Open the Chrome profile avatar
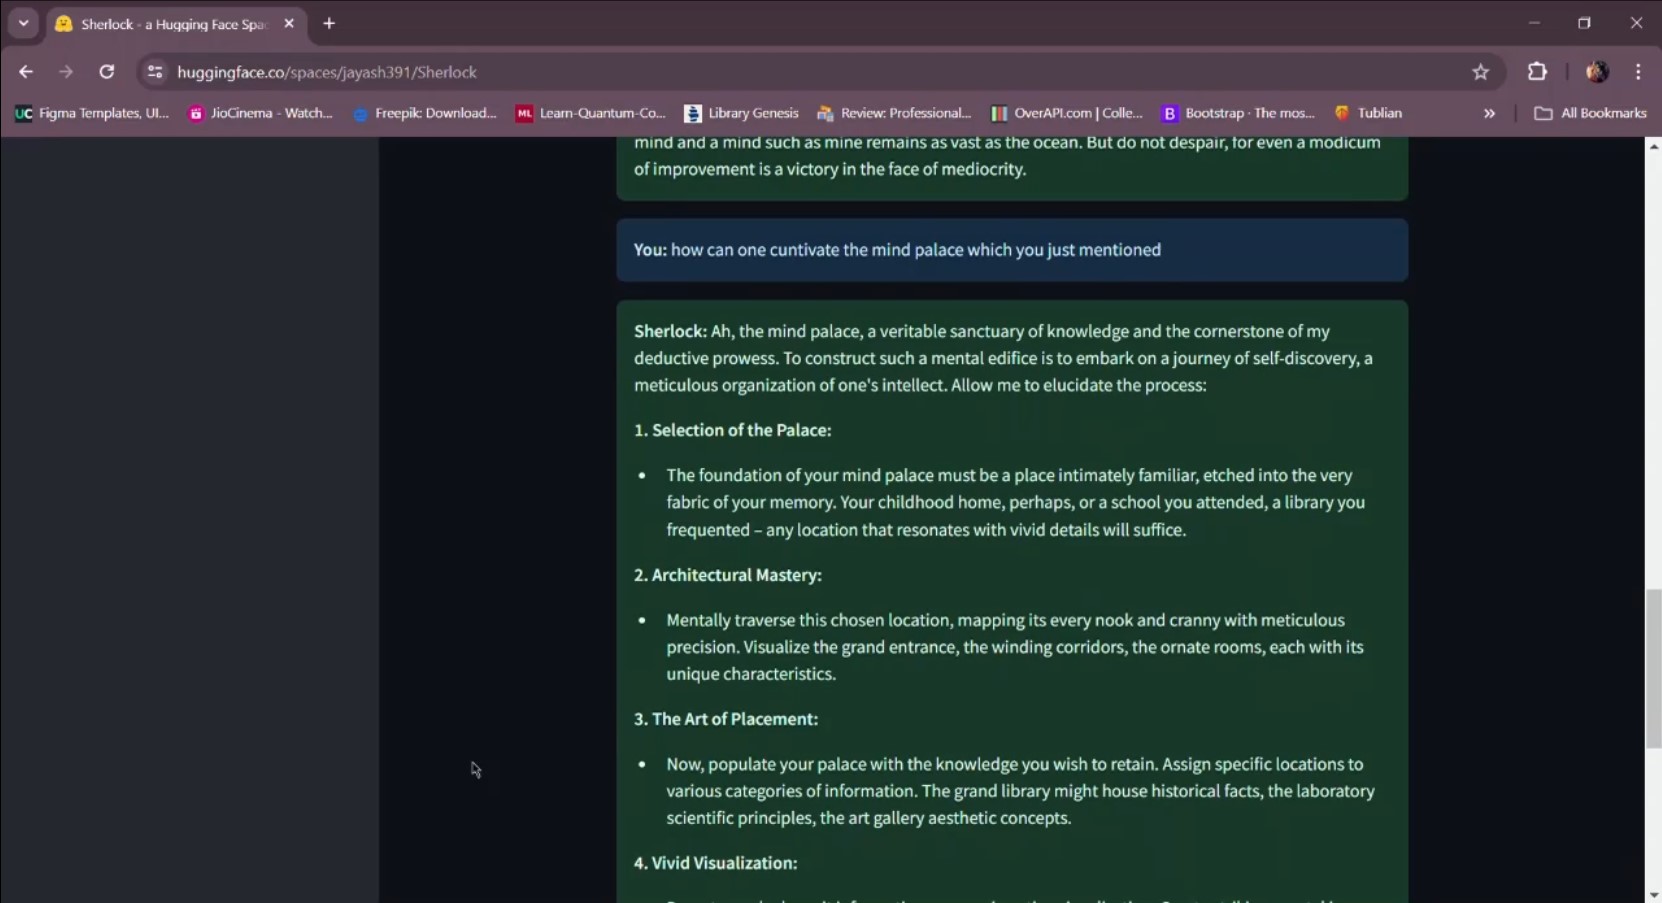1662x903 pixels. pyautogui.click(x=1597, y=72)
